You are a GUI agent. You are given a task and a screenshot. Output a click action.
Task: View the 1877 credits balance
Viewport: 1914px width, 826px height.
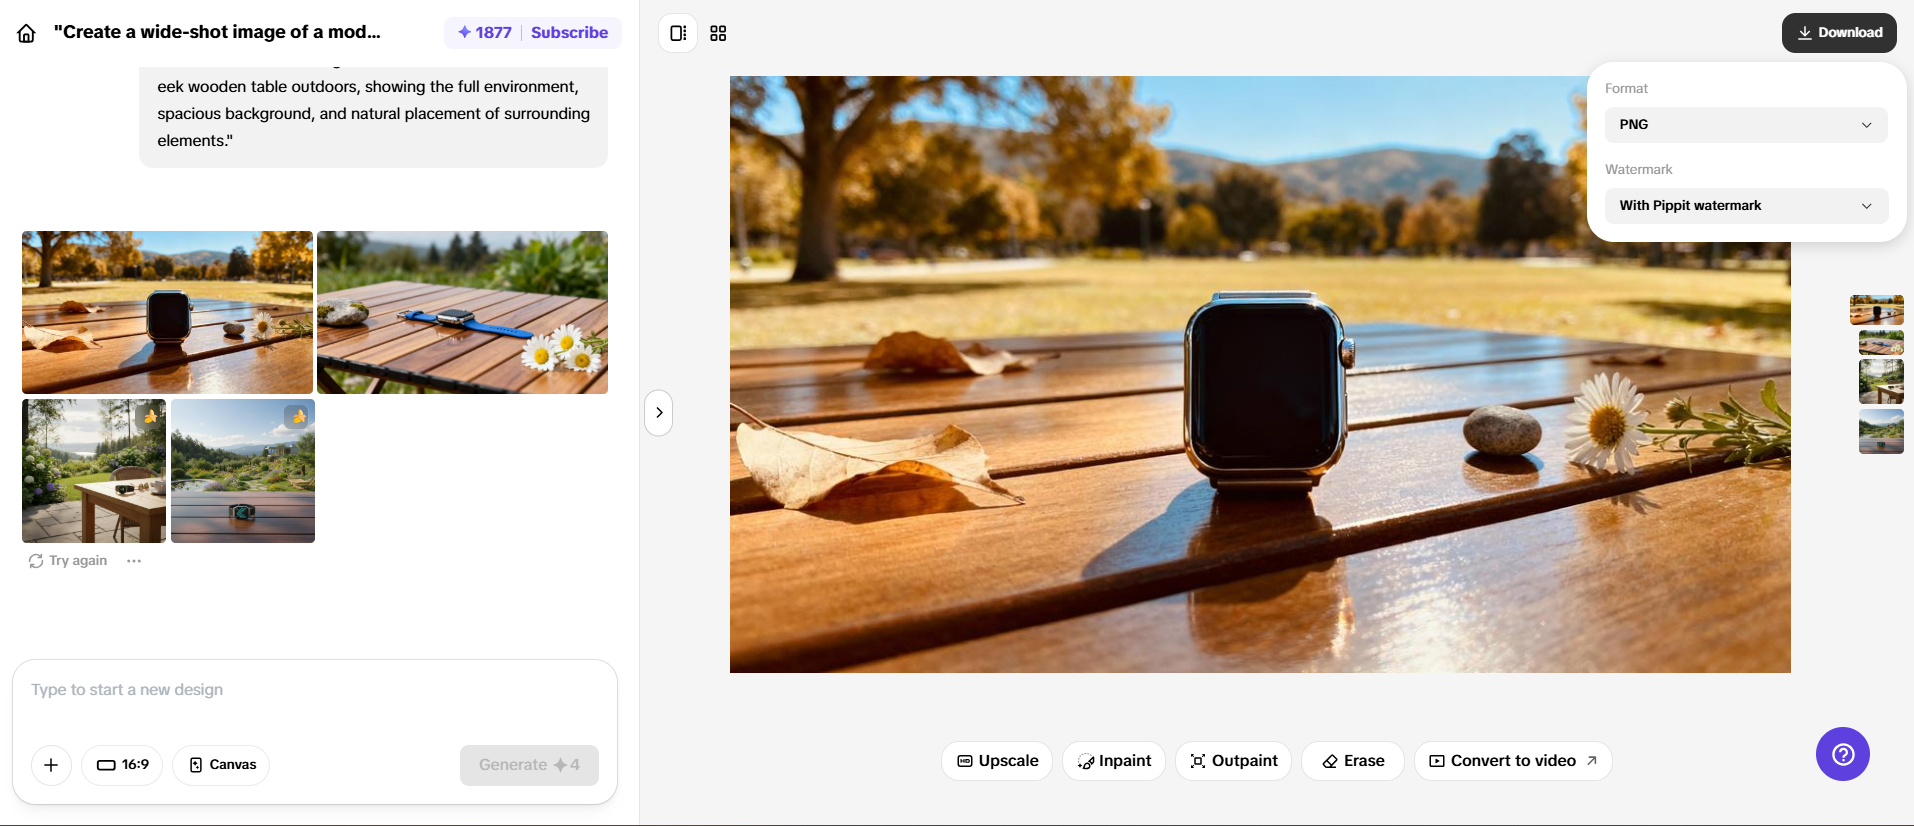click(485, 32)
